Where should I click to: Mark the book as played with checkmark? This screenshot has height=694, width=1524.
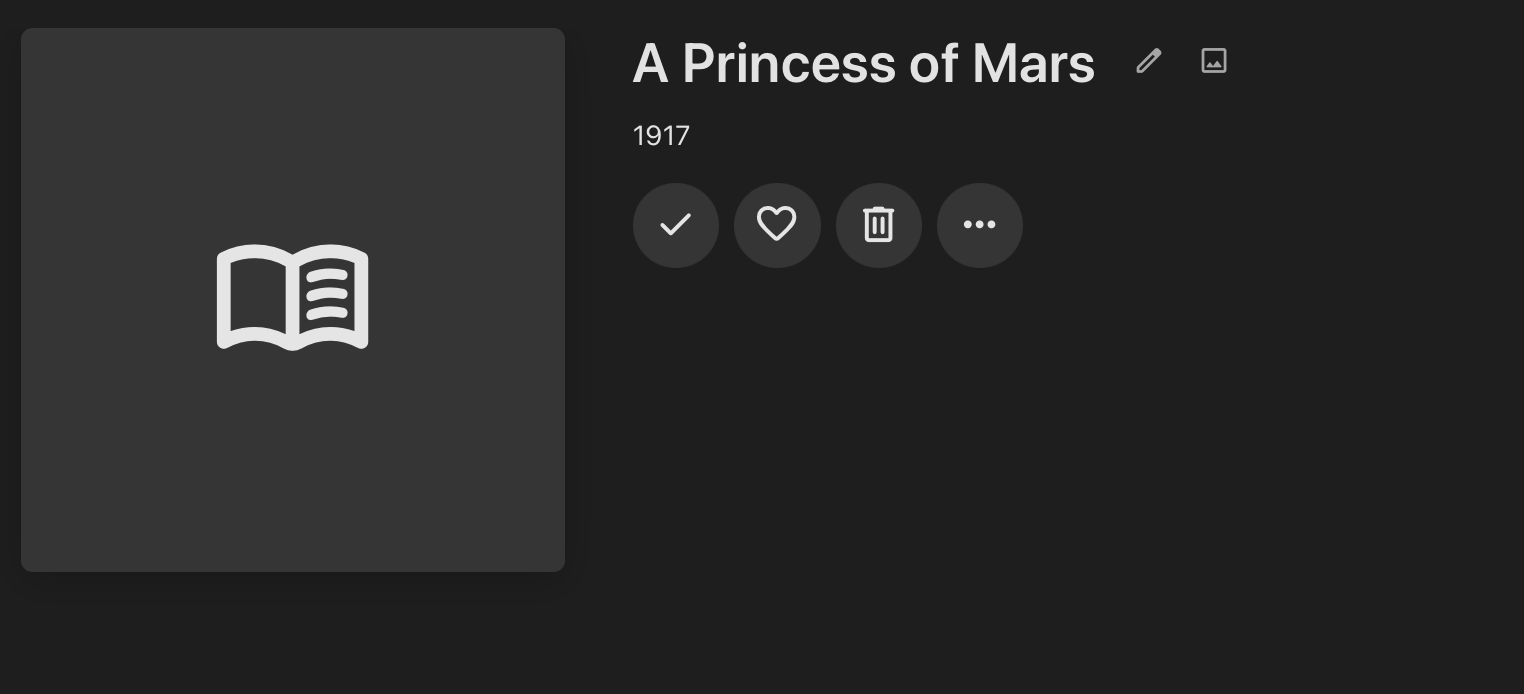pyautogui.click(x=676, y=225)
